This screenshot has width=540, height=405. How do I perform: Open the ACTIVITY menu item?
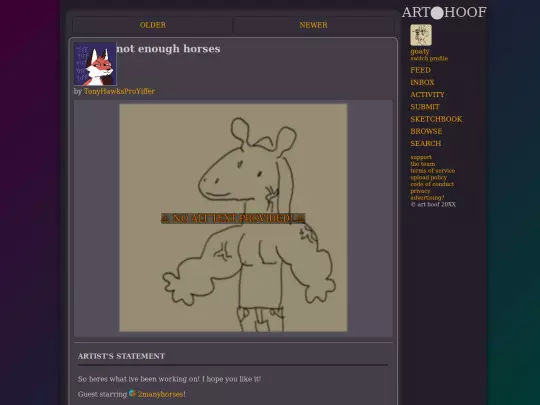click(427, 95)
